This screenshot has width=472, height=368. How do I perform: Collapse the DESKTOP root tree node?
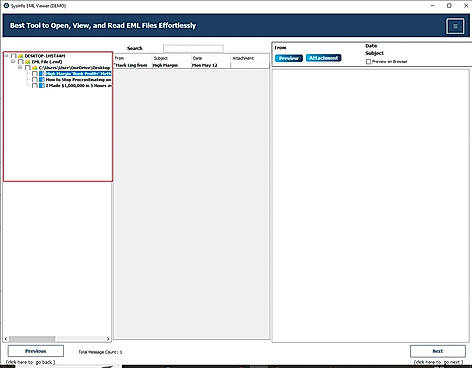7,56
